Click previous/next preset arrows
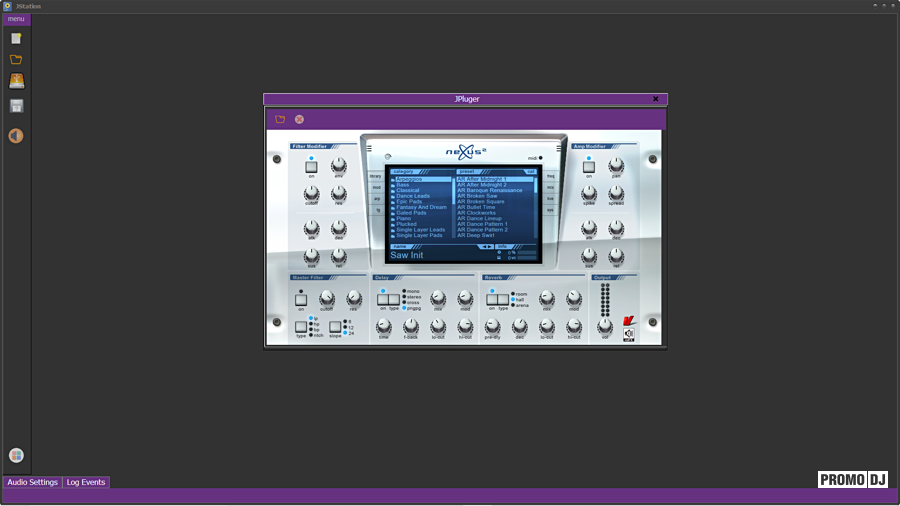 (486, 247)
